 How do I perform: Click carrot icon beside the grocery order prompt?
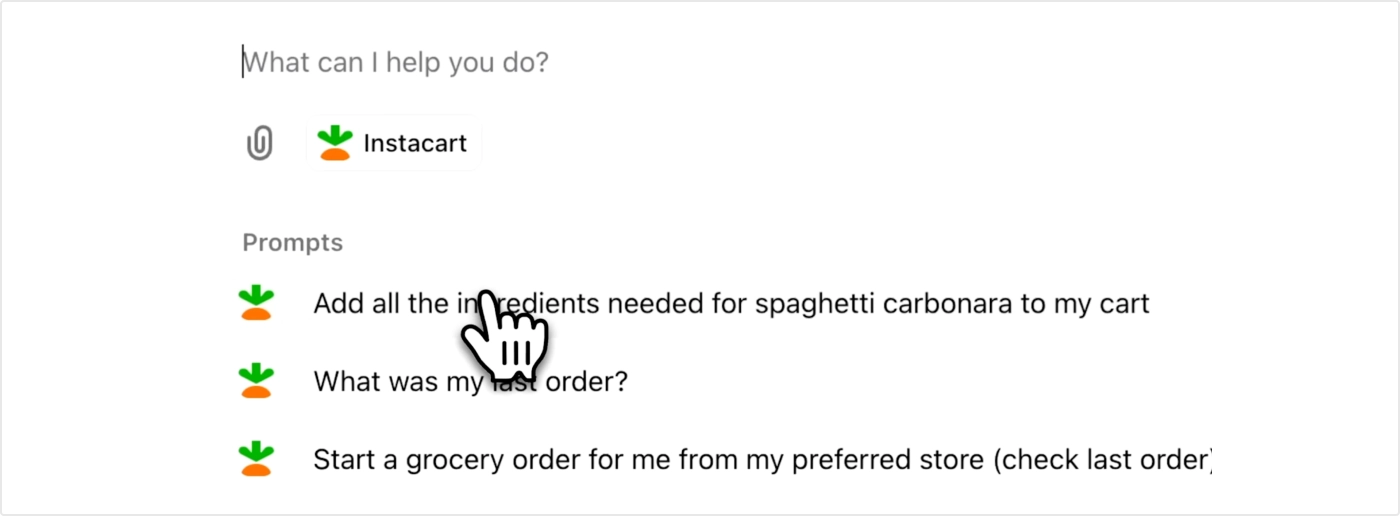tap(257, 459)
